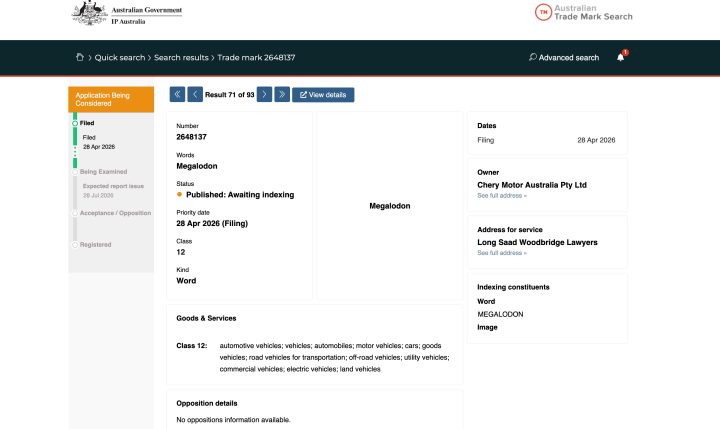This screenshot has width=720, height=429.
Task: Click owner Chery Motor Australia Pty Ltd
Action: pyautogui.click(x=532, y=185)
